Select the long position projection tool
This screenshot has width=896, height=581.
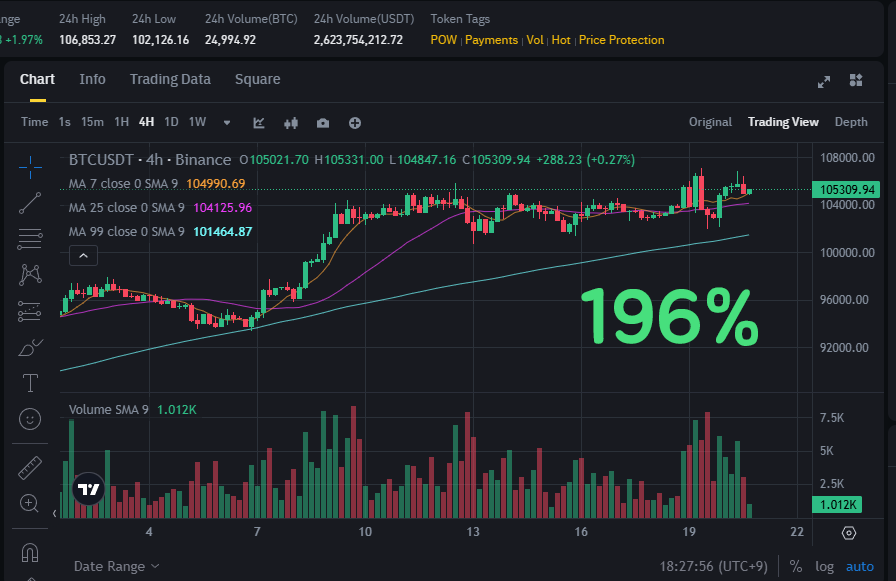pyautogui.click(x=30, y=311)
